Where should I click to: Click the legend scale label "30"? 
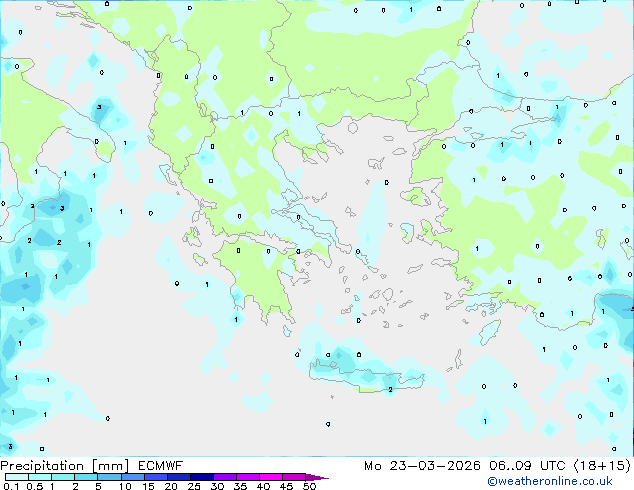tap(217, 486)
